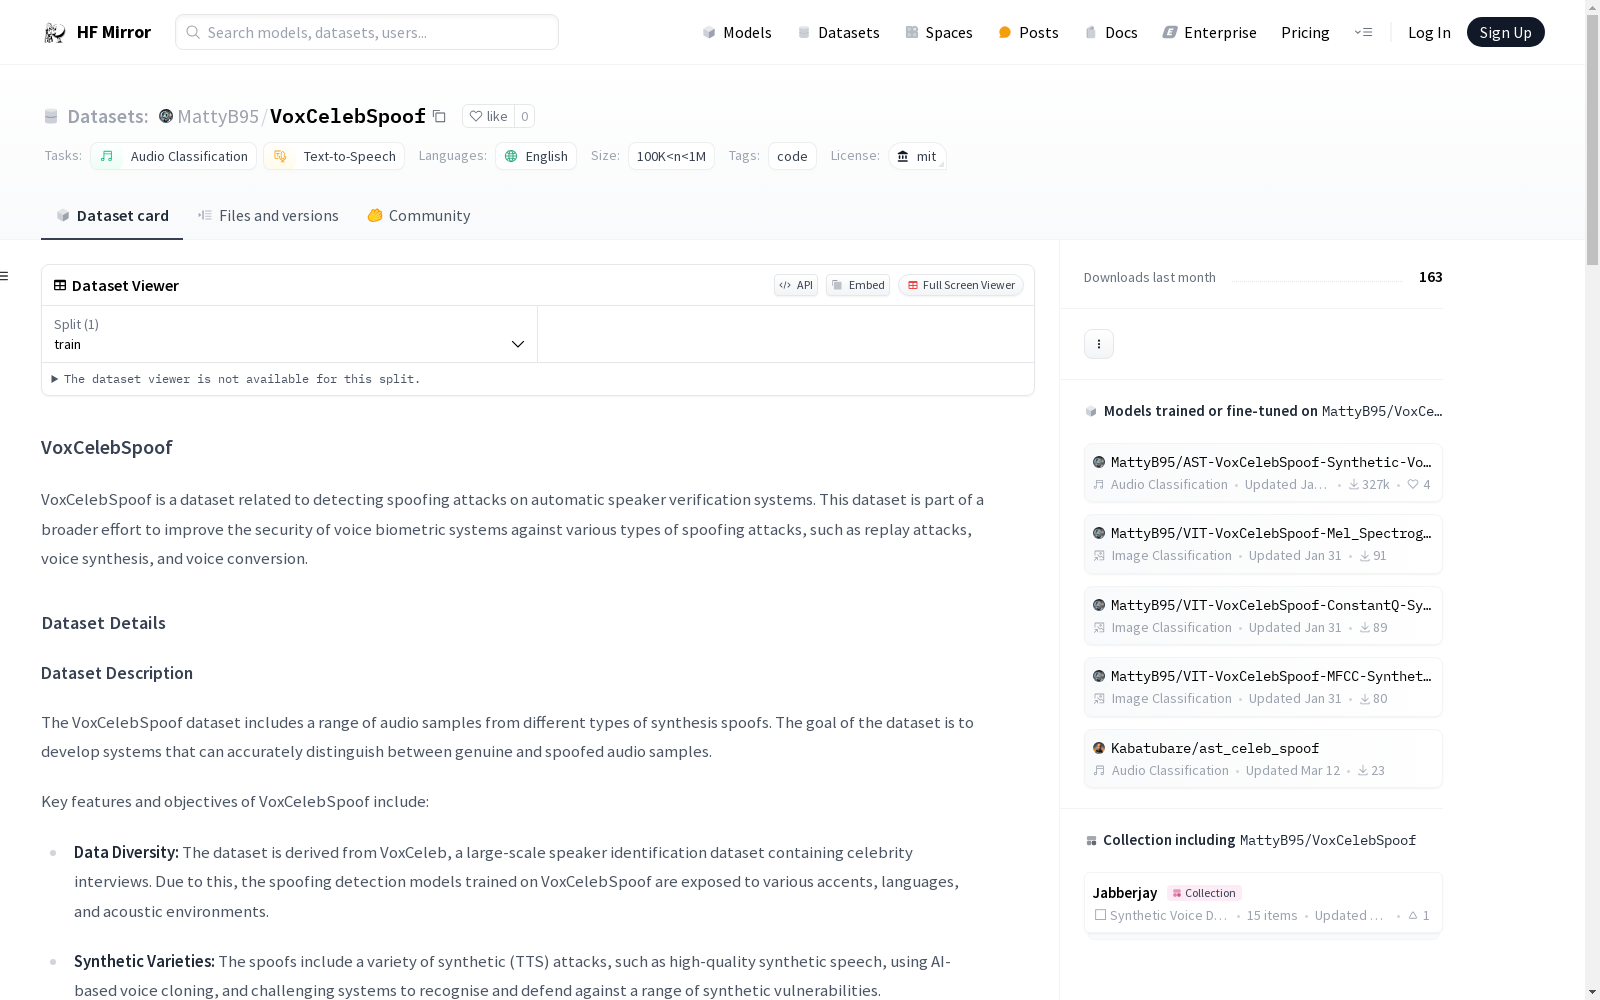Open the Jabberjay collection card

tap(1263, 903)
